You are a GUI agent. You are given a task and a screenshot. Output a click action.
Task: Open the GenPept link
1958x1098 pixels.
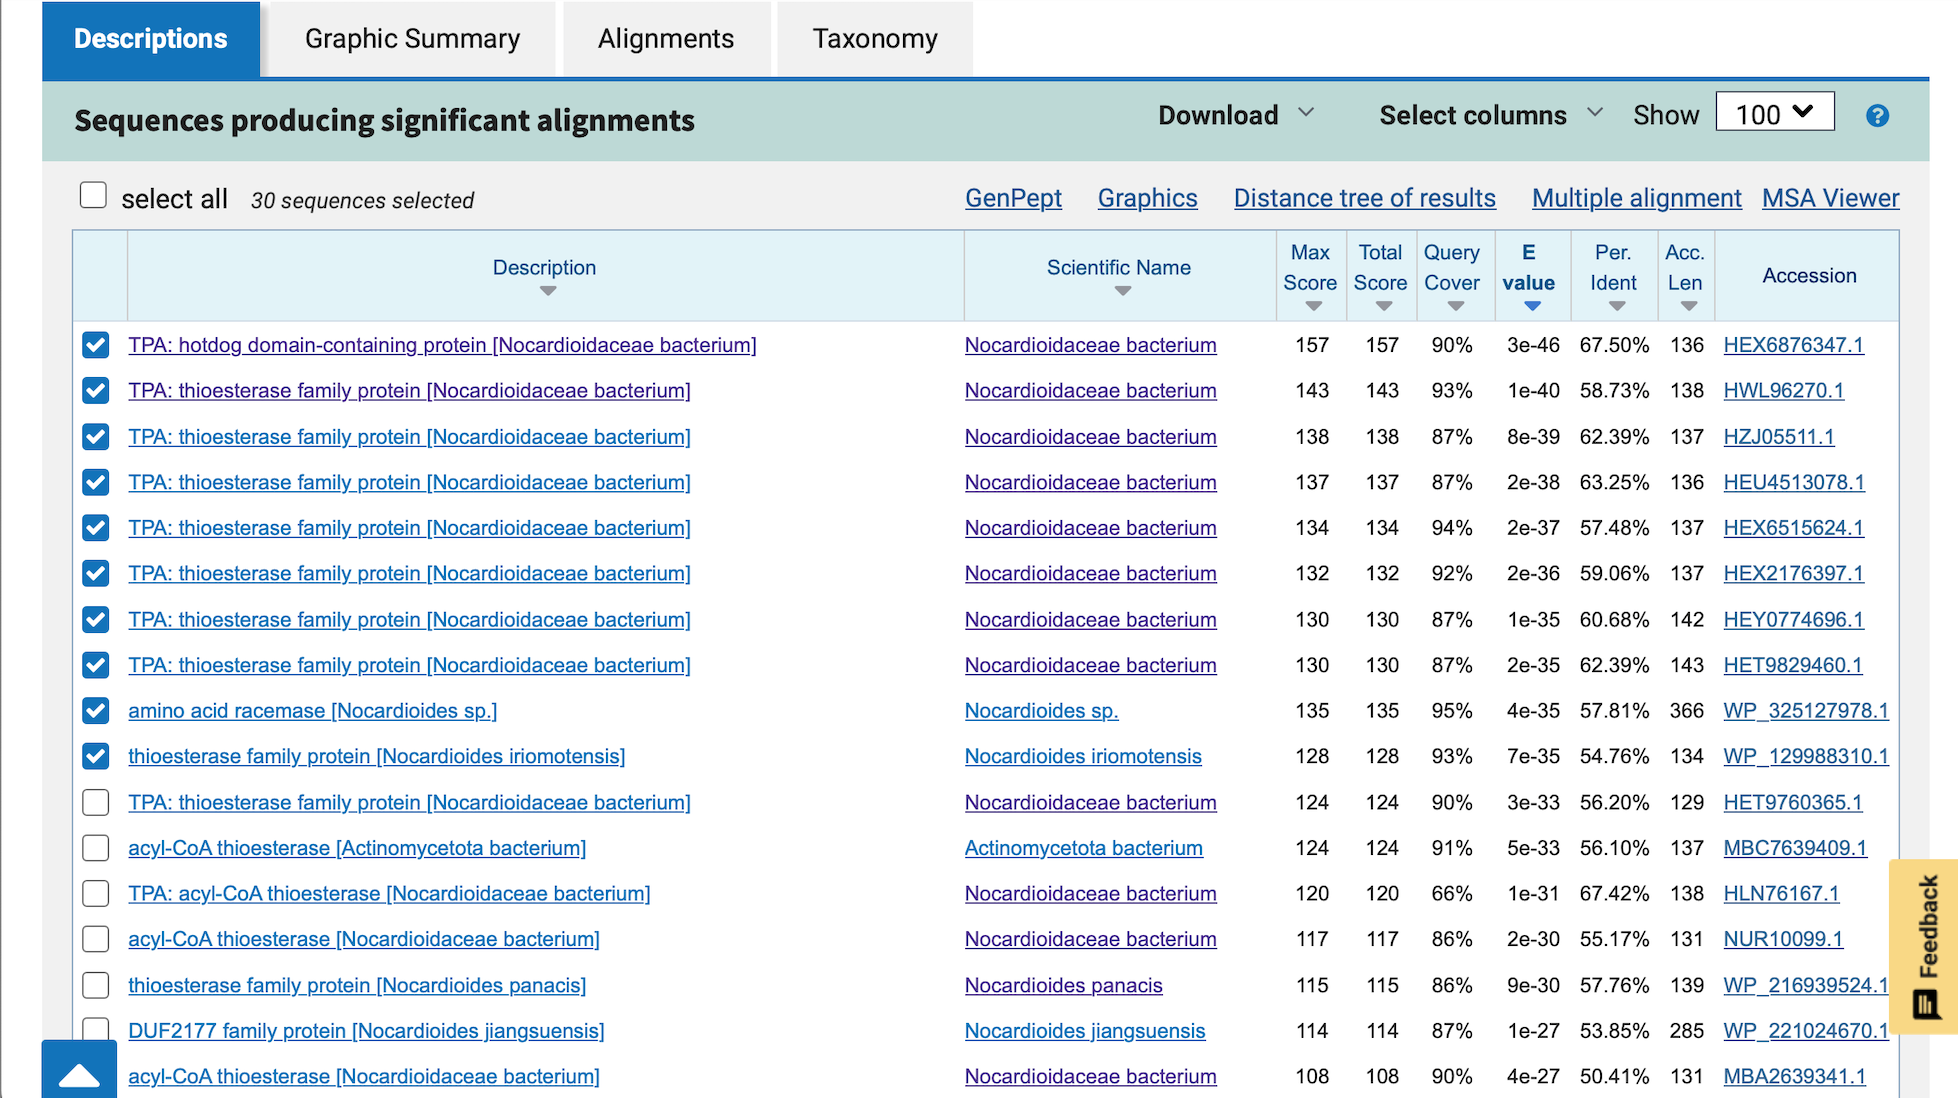[1013, 198]
